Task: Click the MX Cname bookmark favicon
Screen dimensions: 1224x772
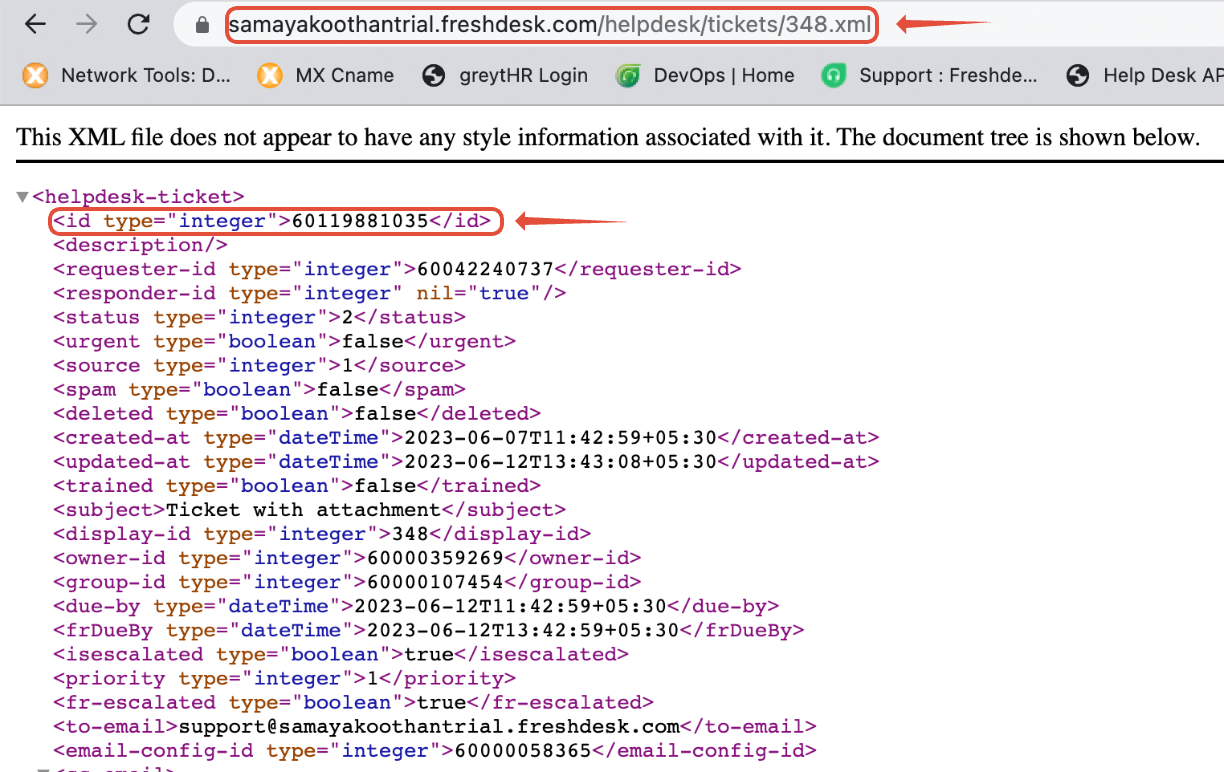Action: [270, 75]
